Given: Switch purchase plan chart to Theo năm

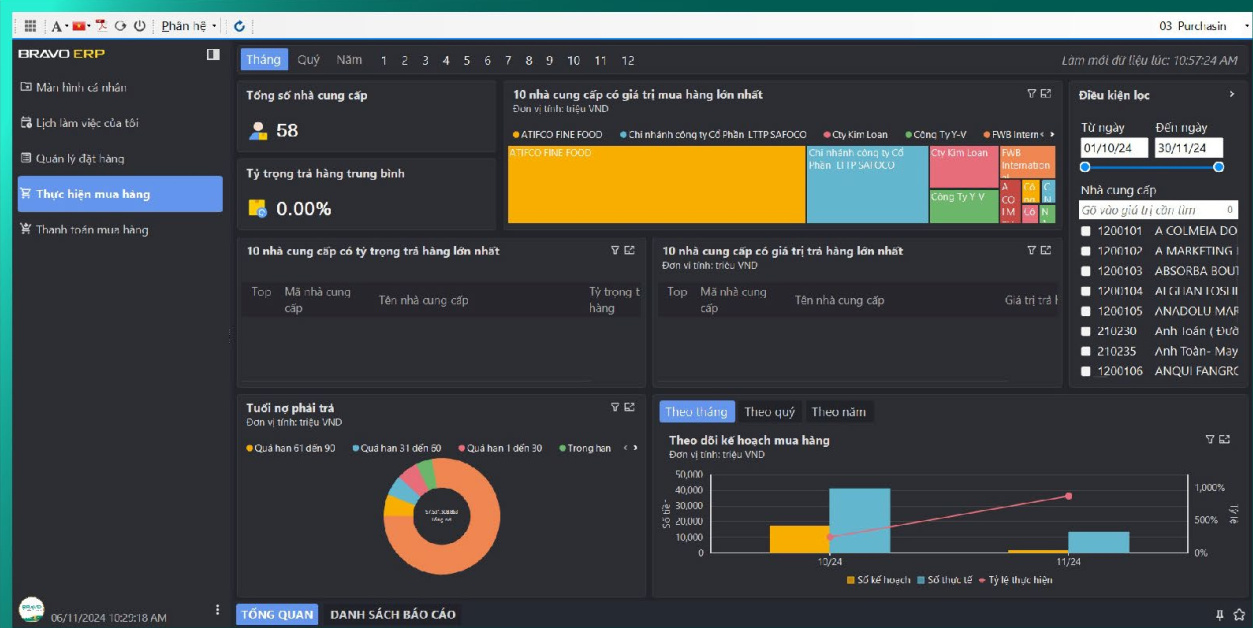Looking at the screenshot, I should point(839,412).
